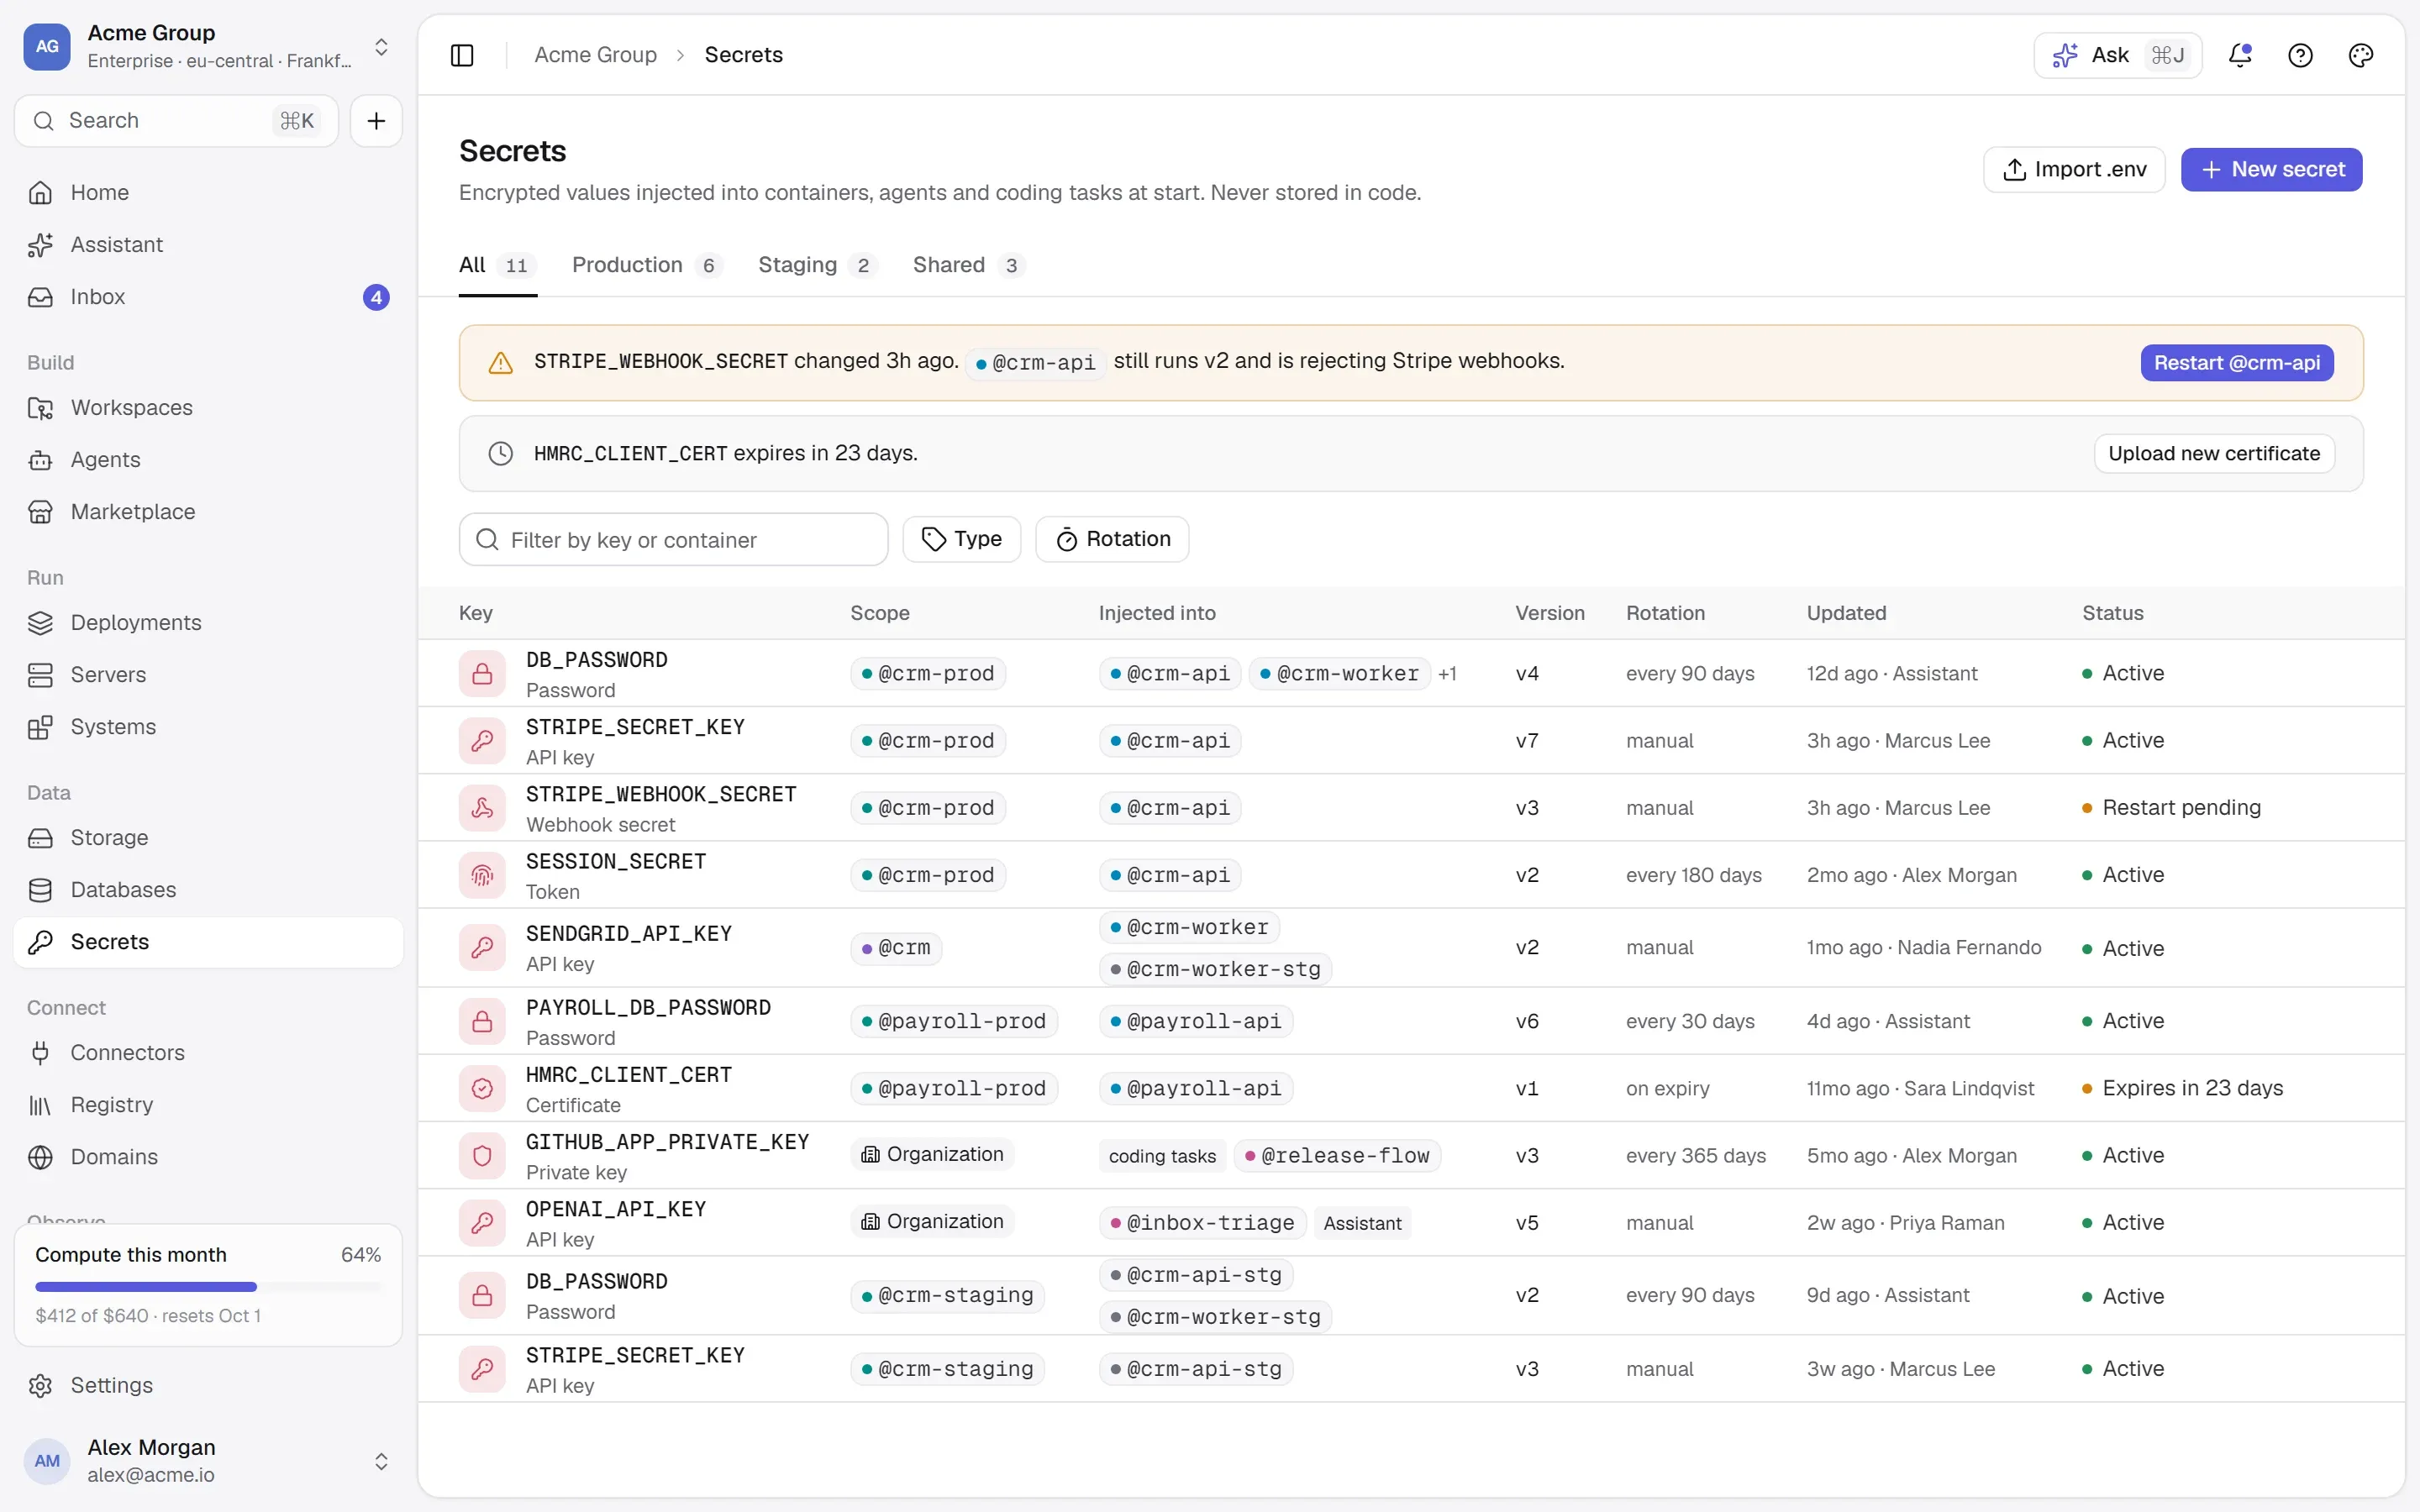
Task: Open Systems in the sidebar
Action: click(x=208, y=726)
